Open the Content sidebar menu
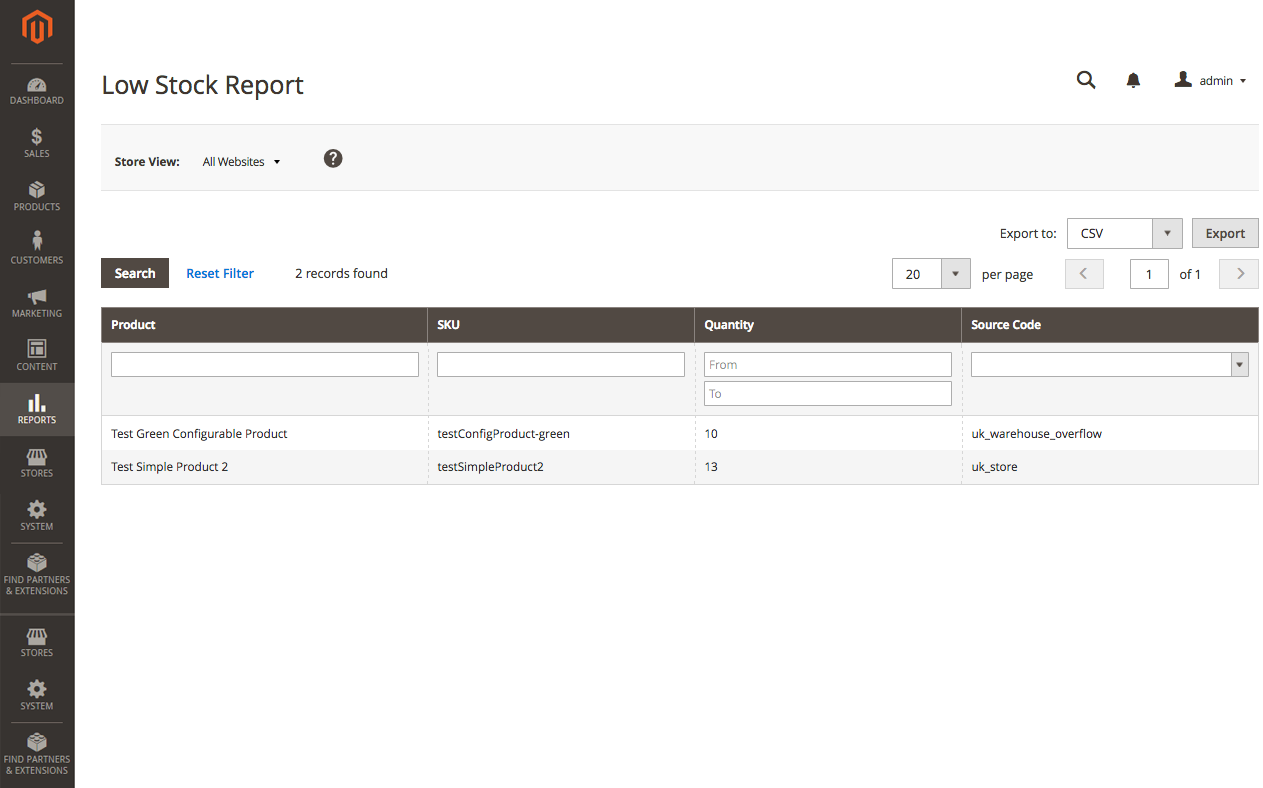The width and height of the screenshot is (1263, 788). (37, 356)
